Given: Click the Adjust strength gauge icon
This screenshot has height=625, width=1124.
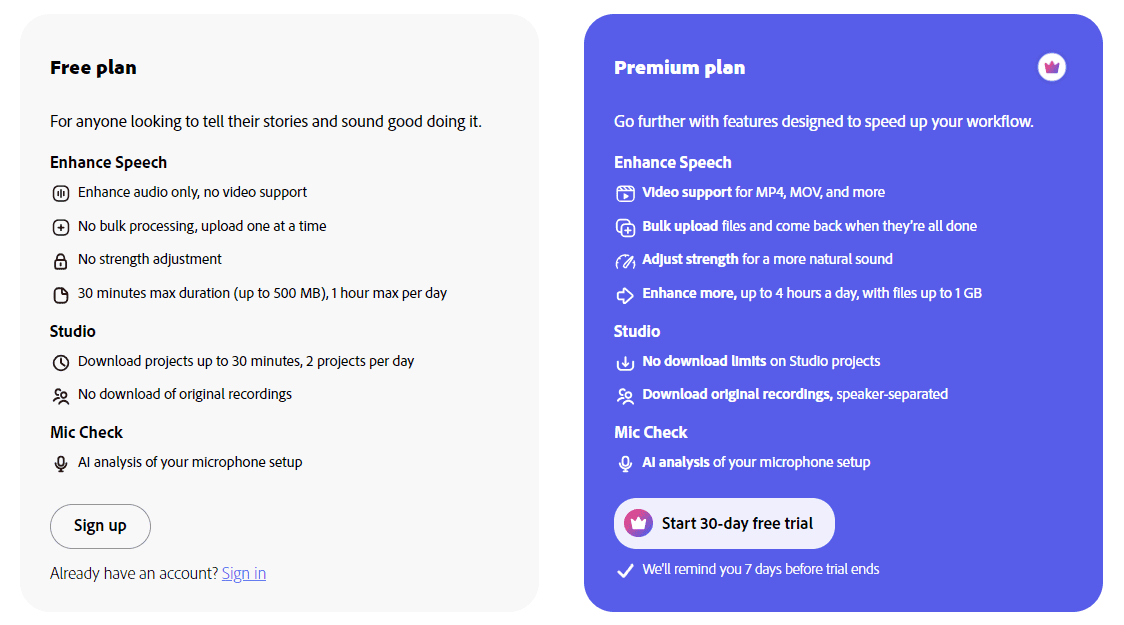Looking at the screenshot, I should (x=625, y=261).
